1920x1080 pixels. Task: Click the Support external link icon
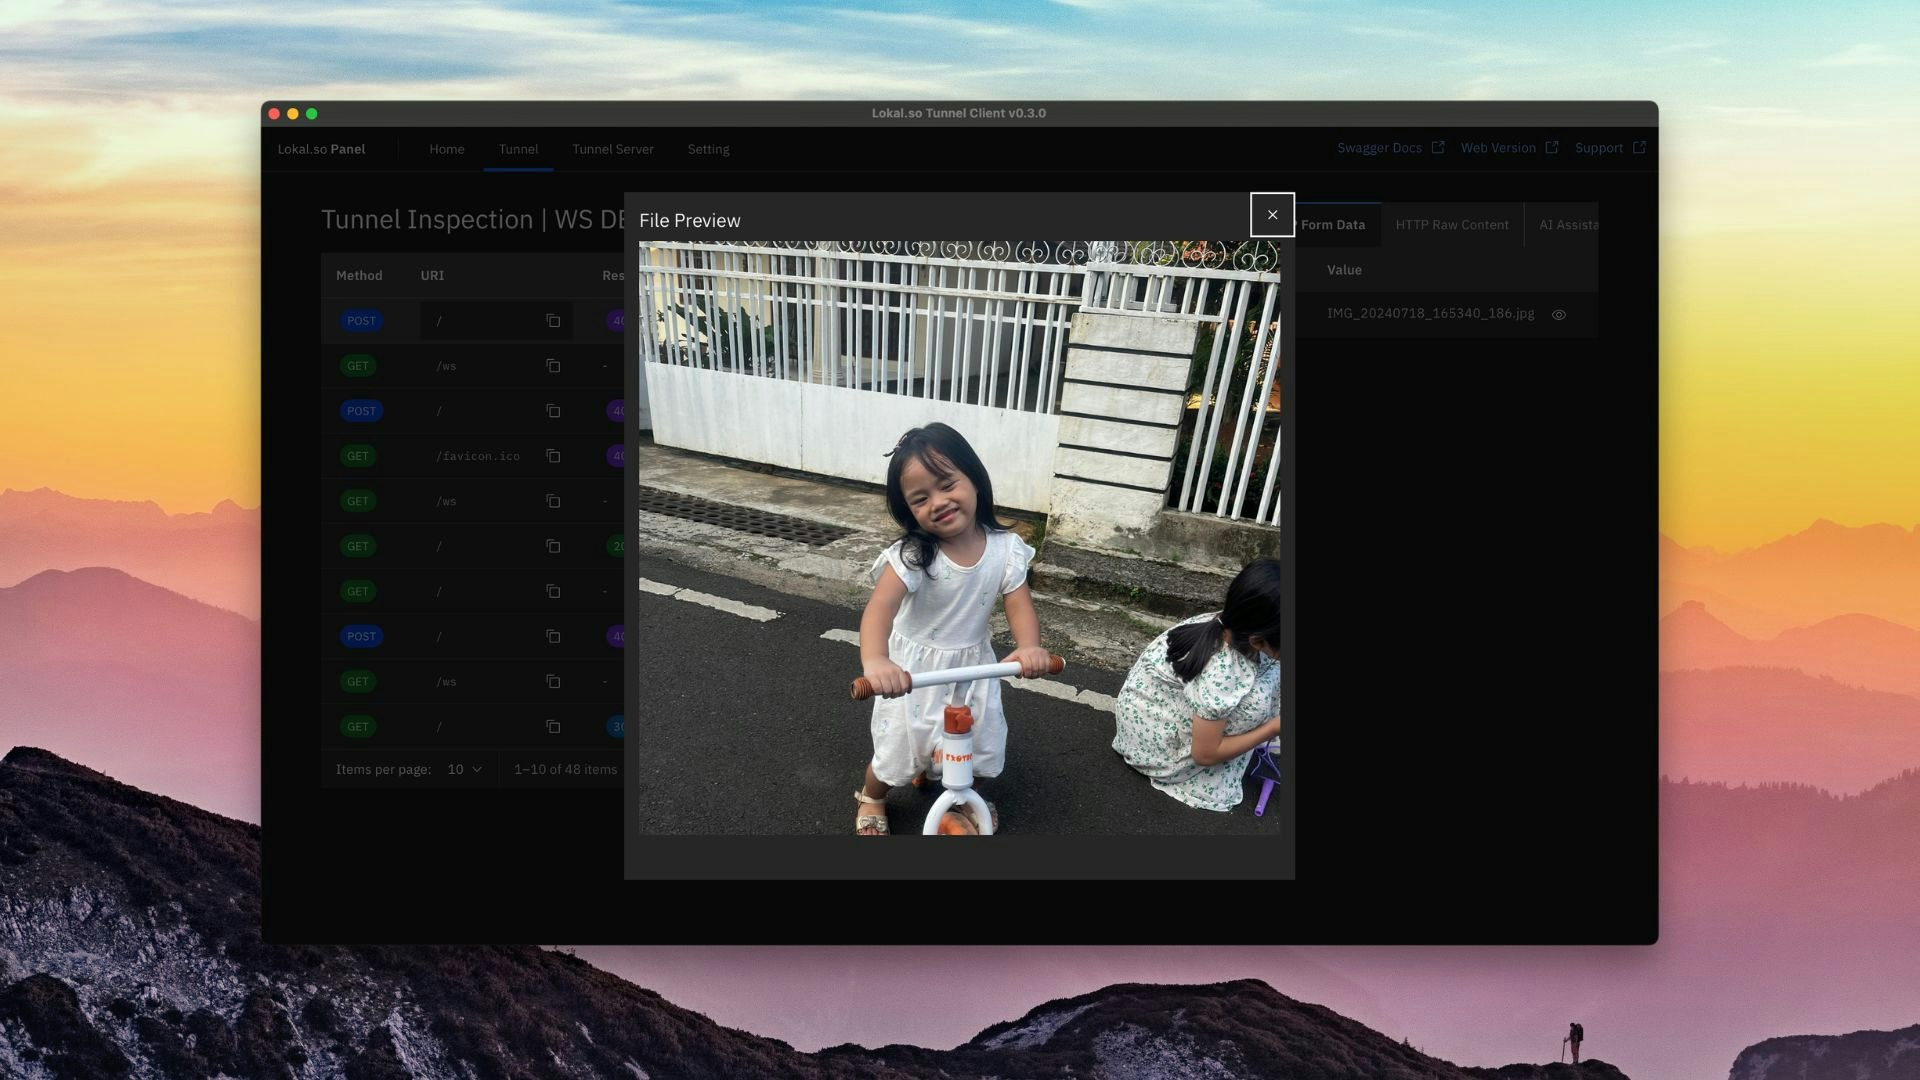point(1639,148)
